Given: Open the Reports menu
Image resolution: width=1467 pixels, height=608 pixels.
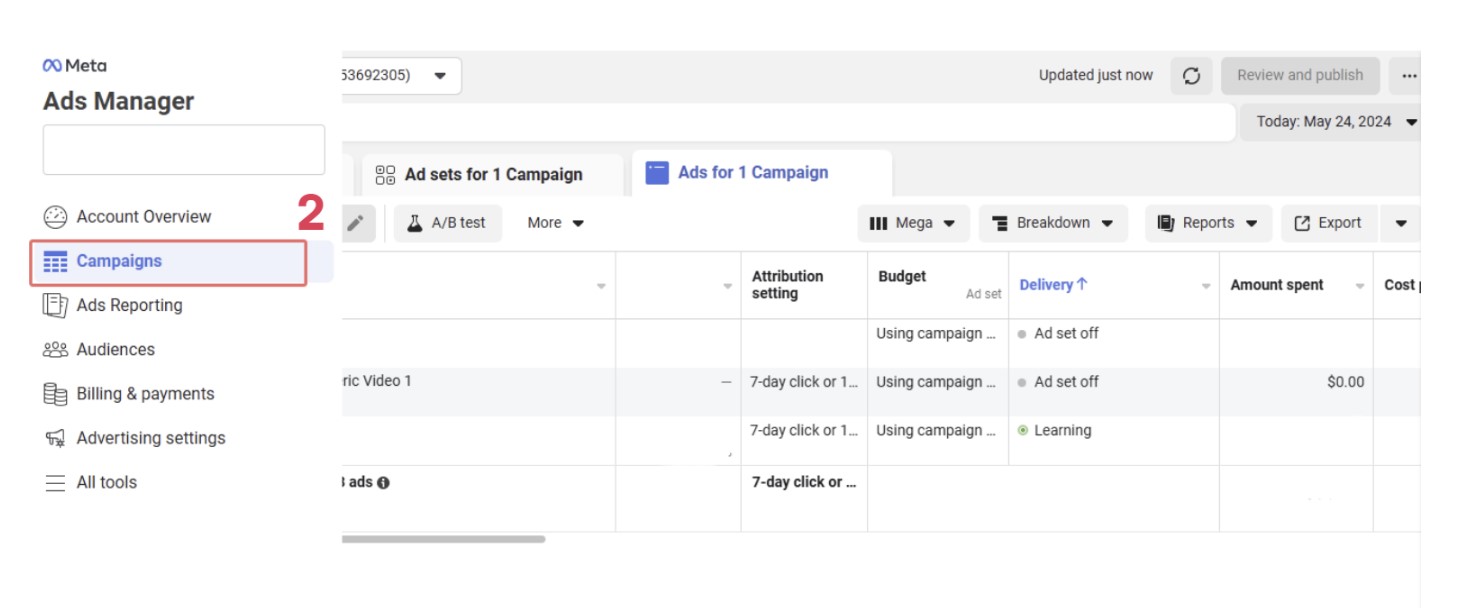Looking at the screenshot, I should click(x=1208, y=222).
